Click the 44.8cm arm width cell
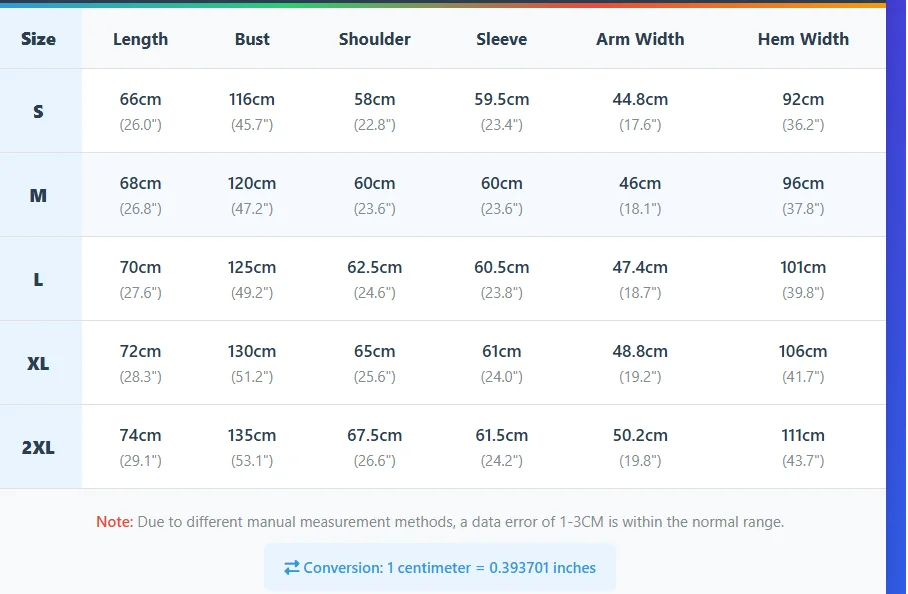908x594 pixels. tap(640, 100)
